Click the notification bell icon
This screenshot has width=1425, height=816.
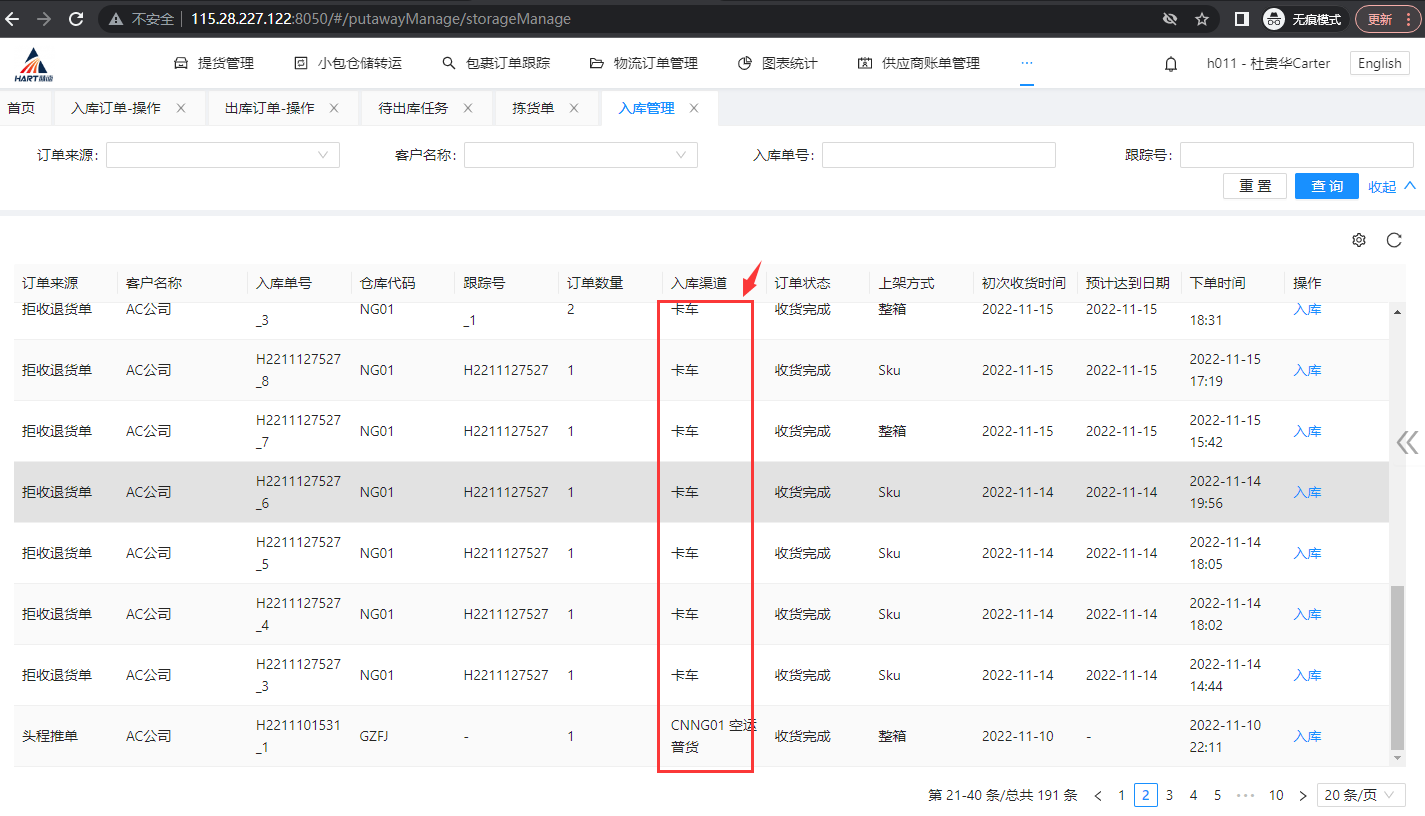[1171, 64]
